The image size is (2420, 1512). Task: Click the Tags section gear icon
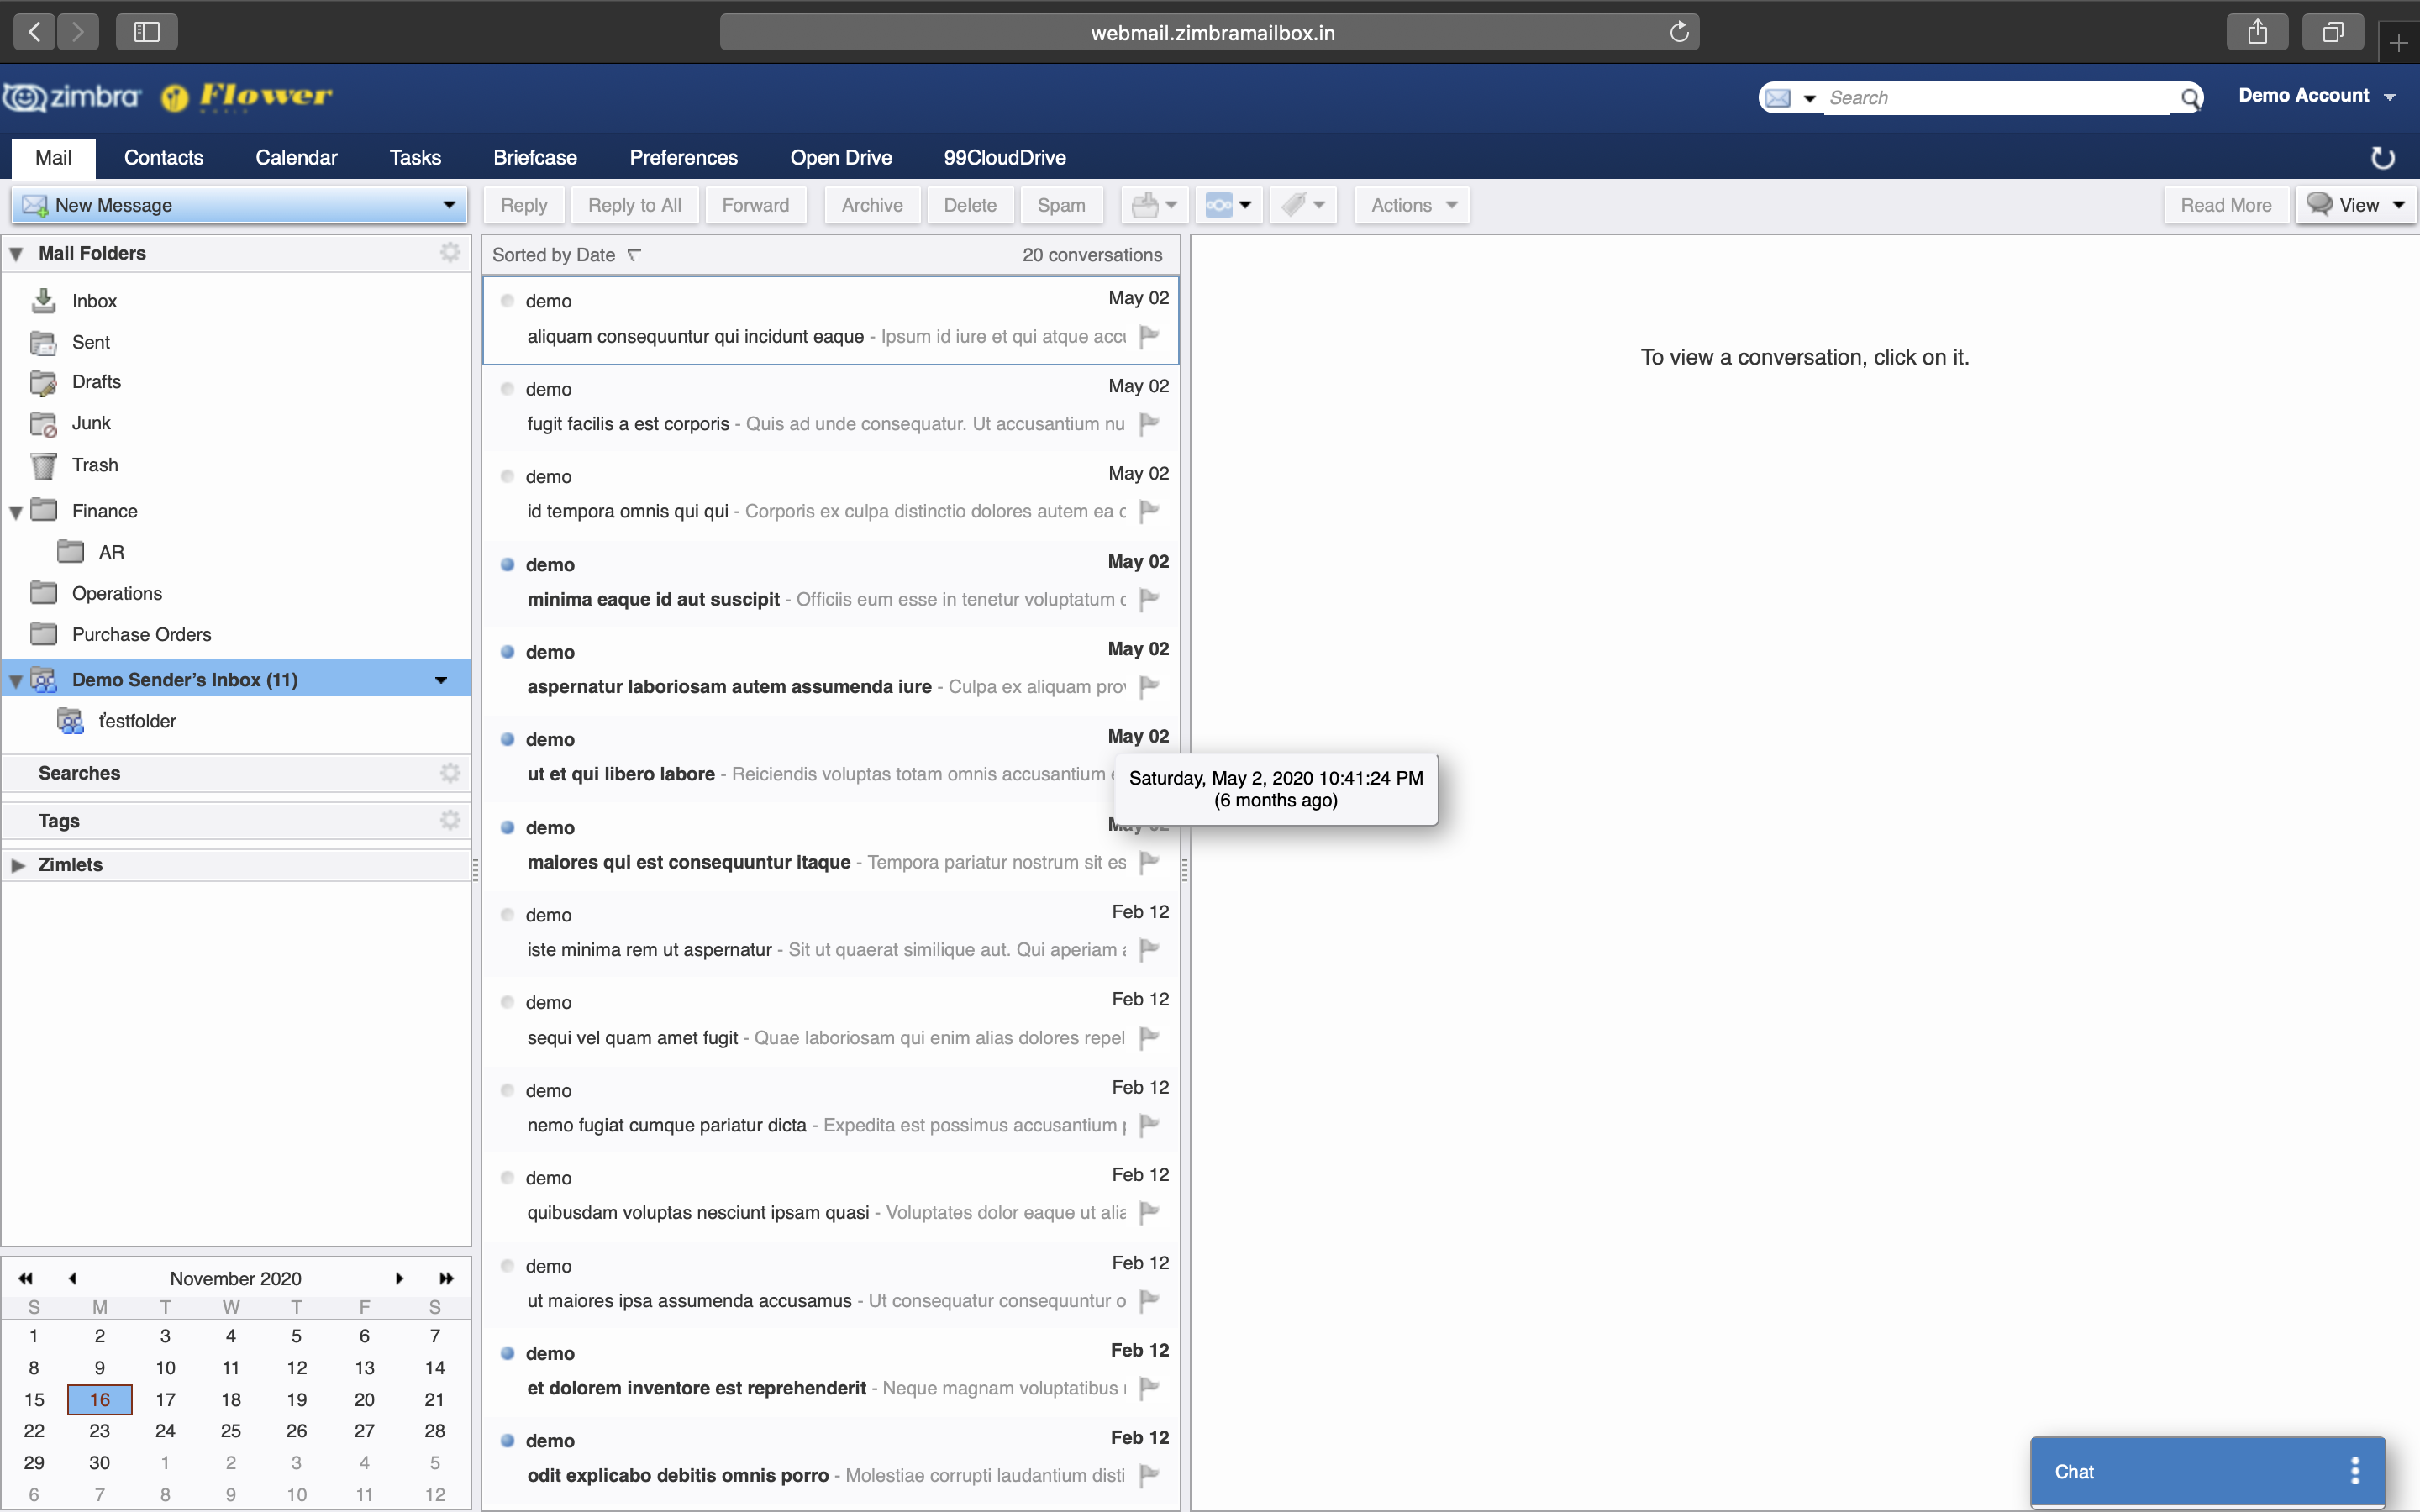pos(450,821)
